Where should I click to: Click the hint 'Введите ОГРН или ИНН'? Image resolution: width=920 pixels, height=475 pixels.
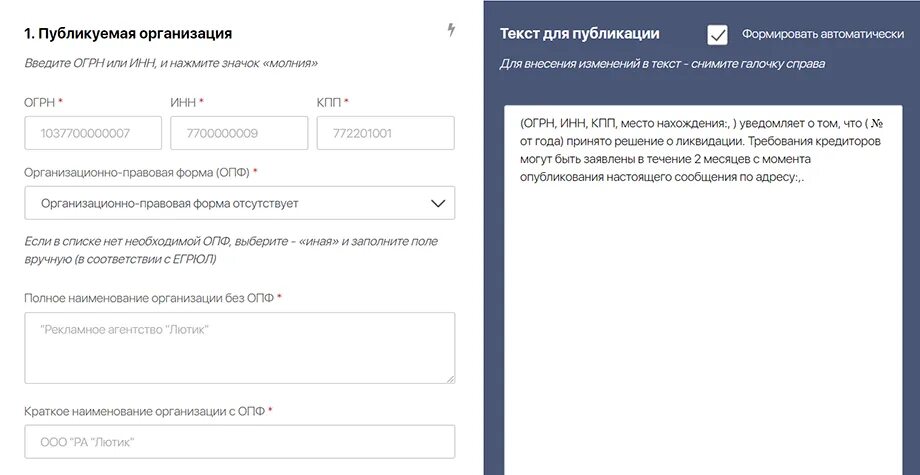point(171,63)
